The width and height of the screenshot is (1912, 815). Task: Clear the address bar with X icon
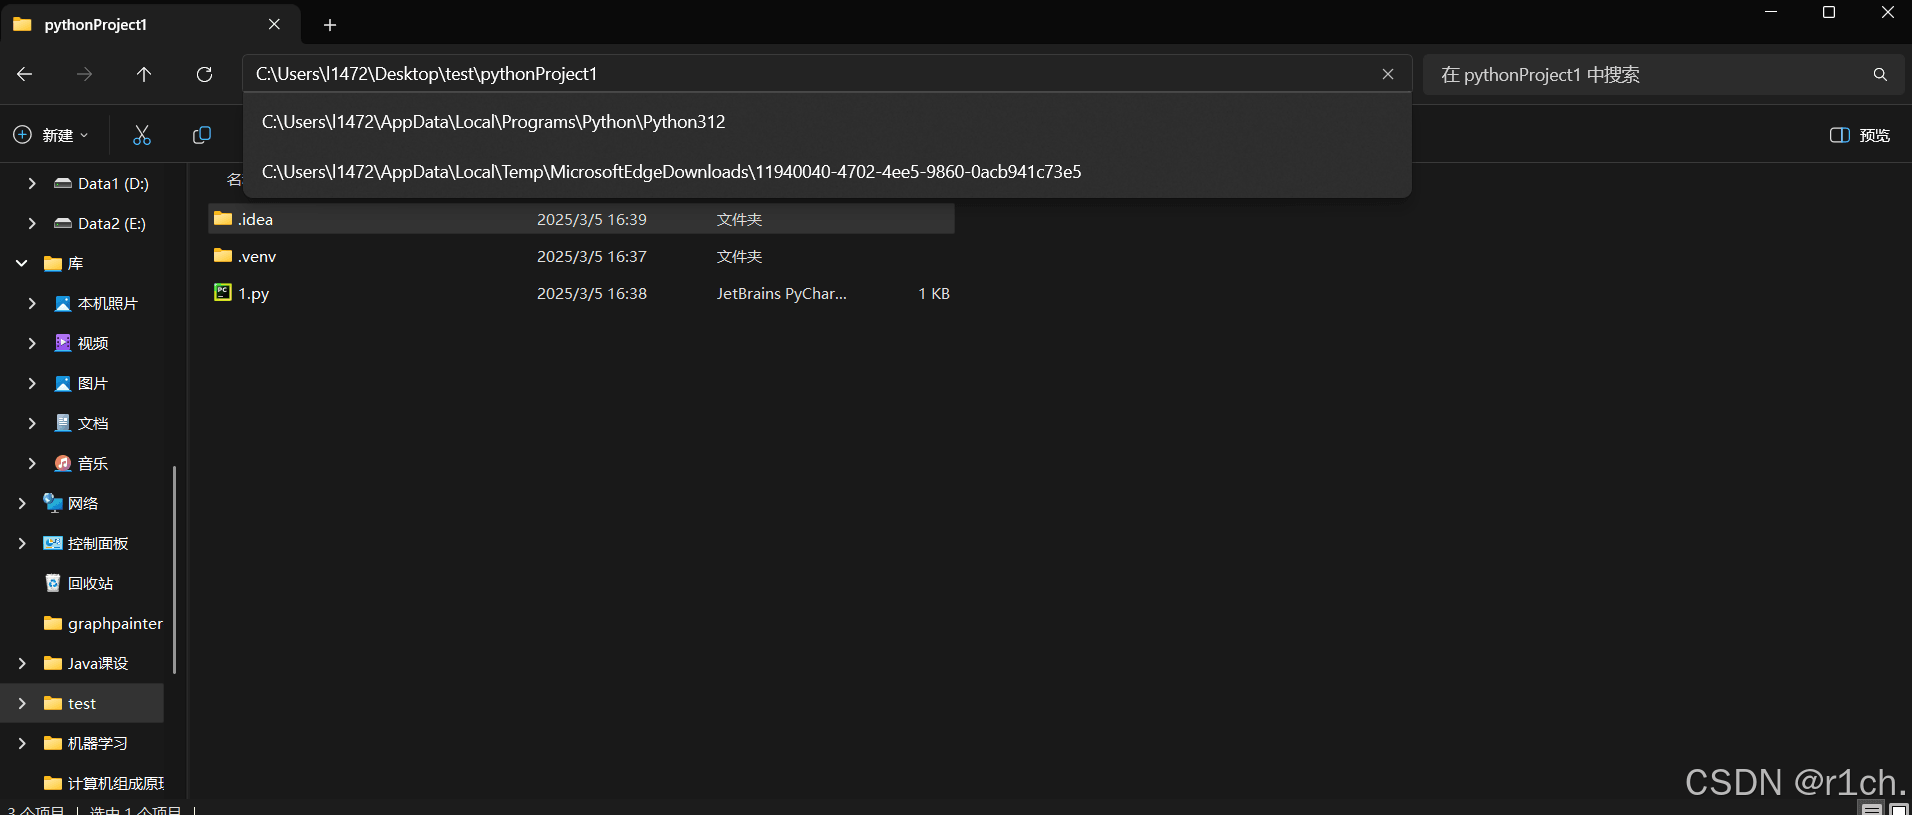(1388, 74)
